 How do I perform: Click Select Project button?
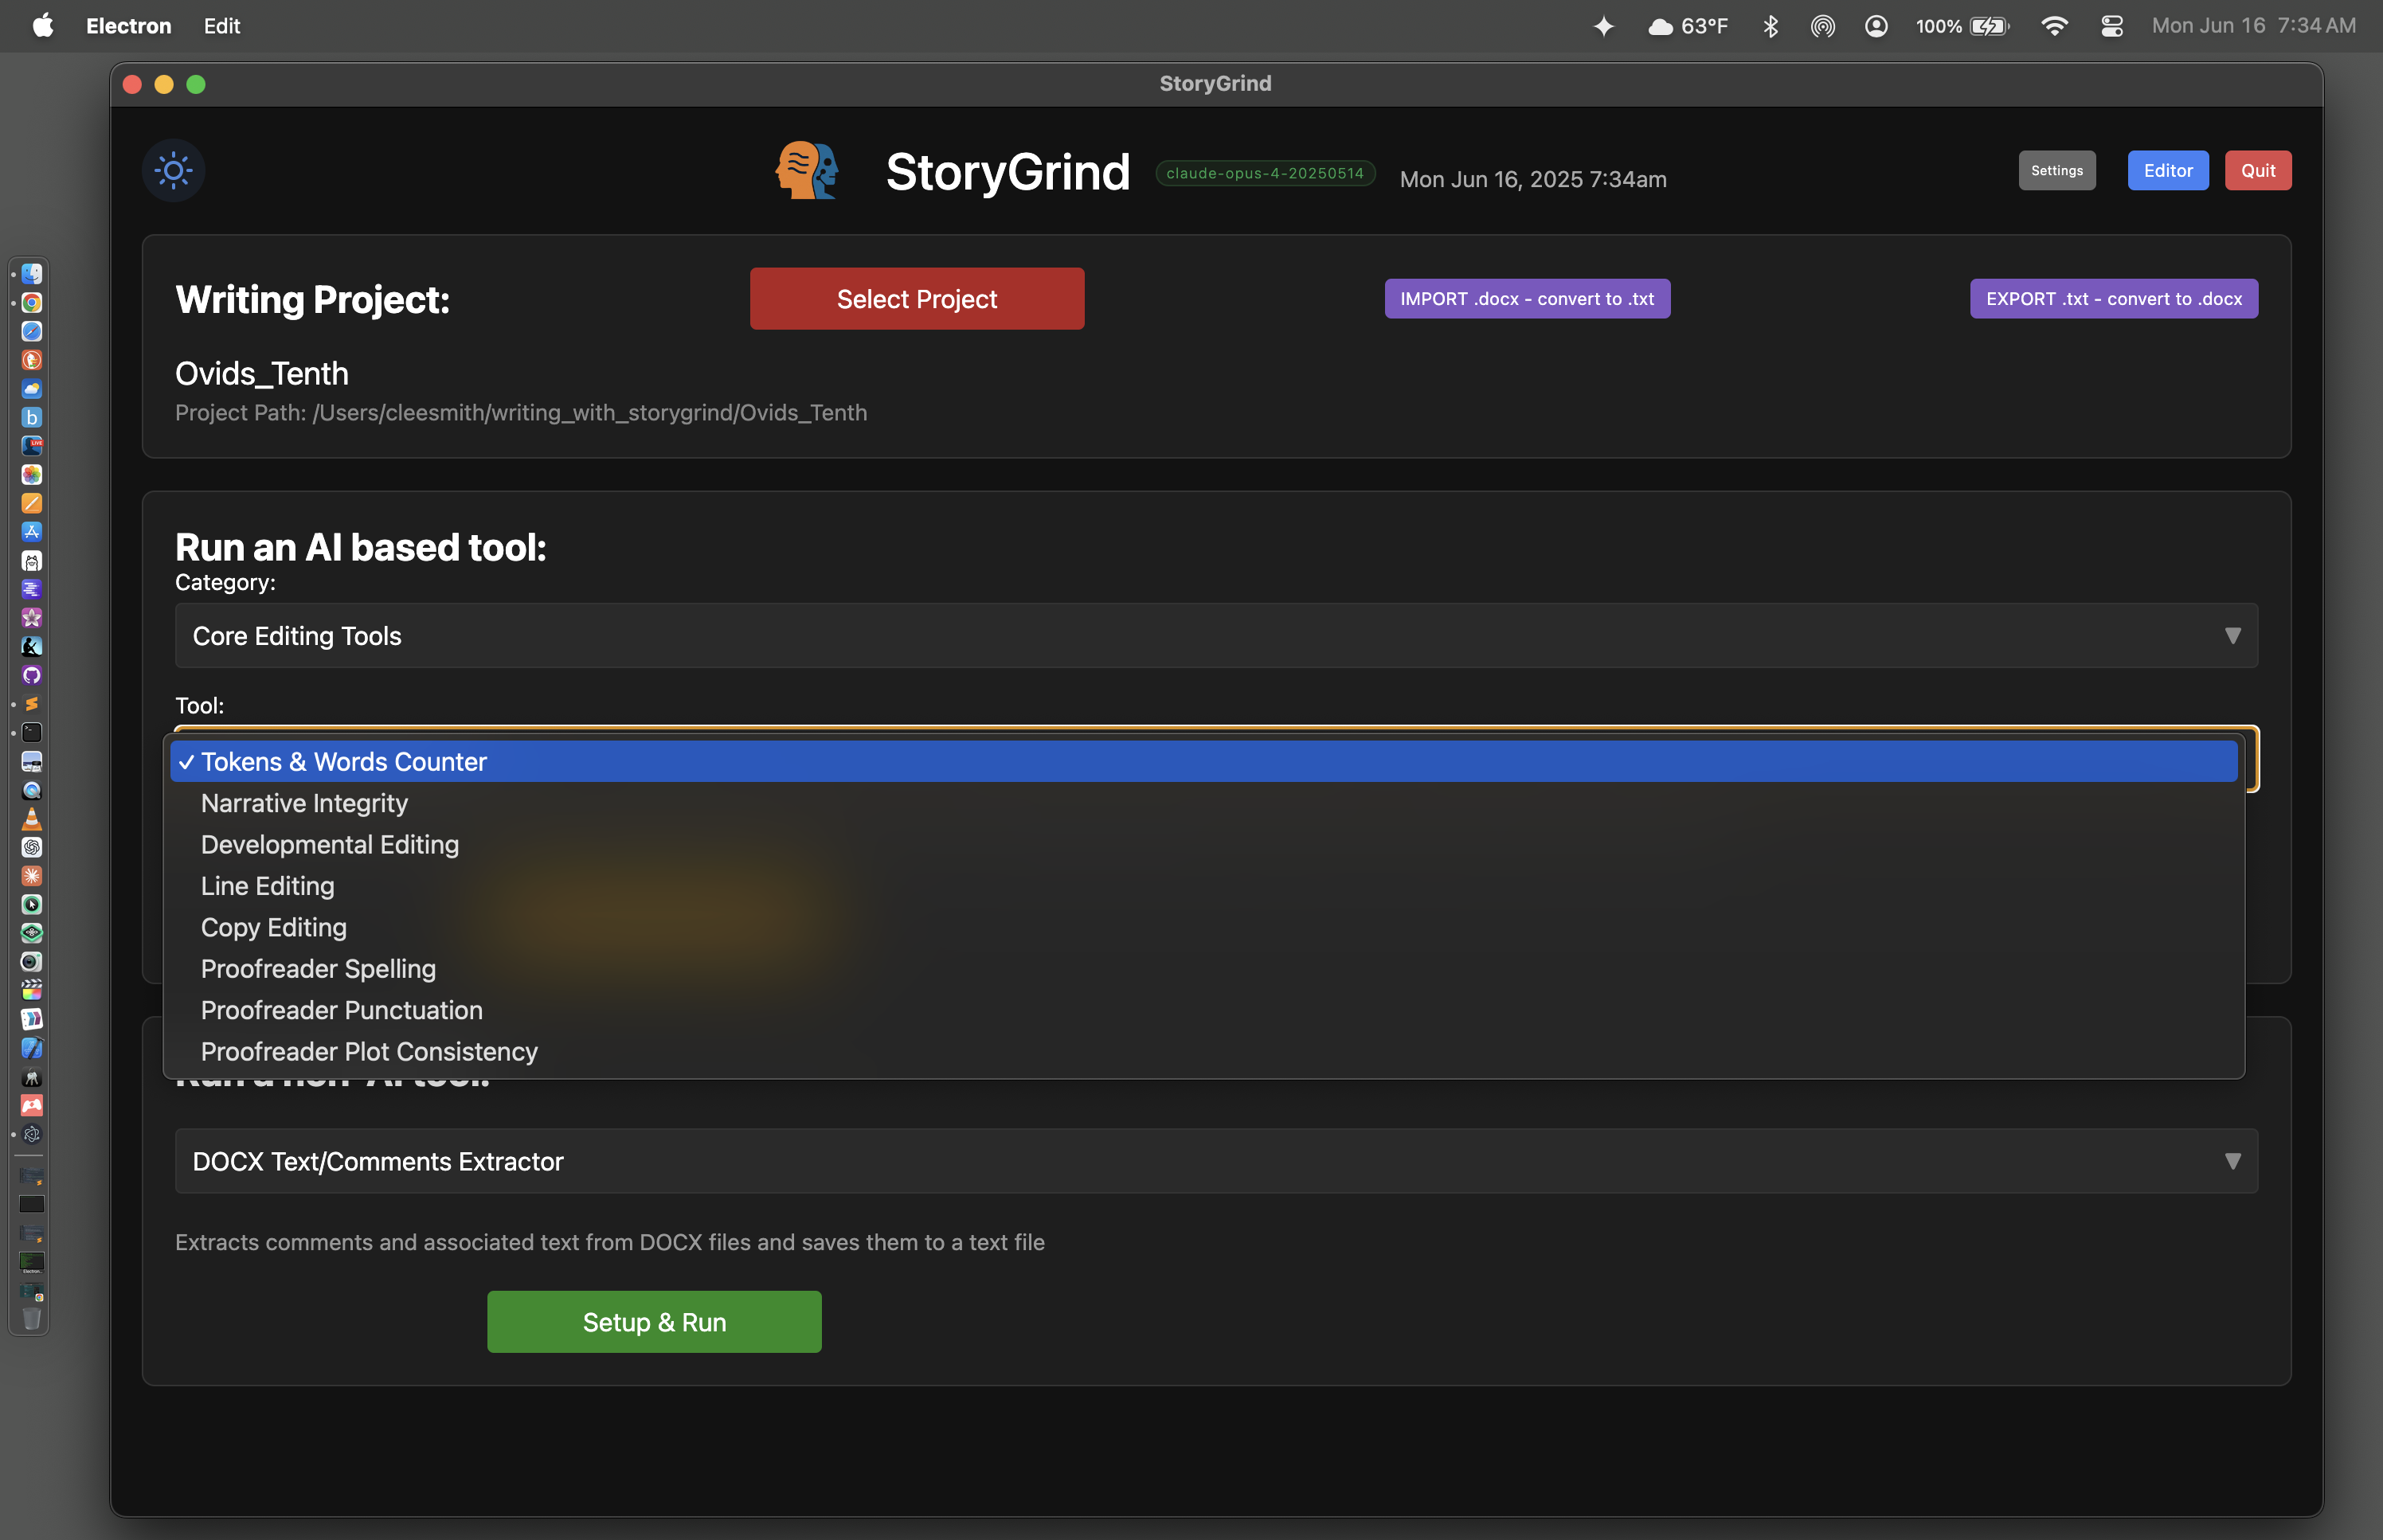916,299
